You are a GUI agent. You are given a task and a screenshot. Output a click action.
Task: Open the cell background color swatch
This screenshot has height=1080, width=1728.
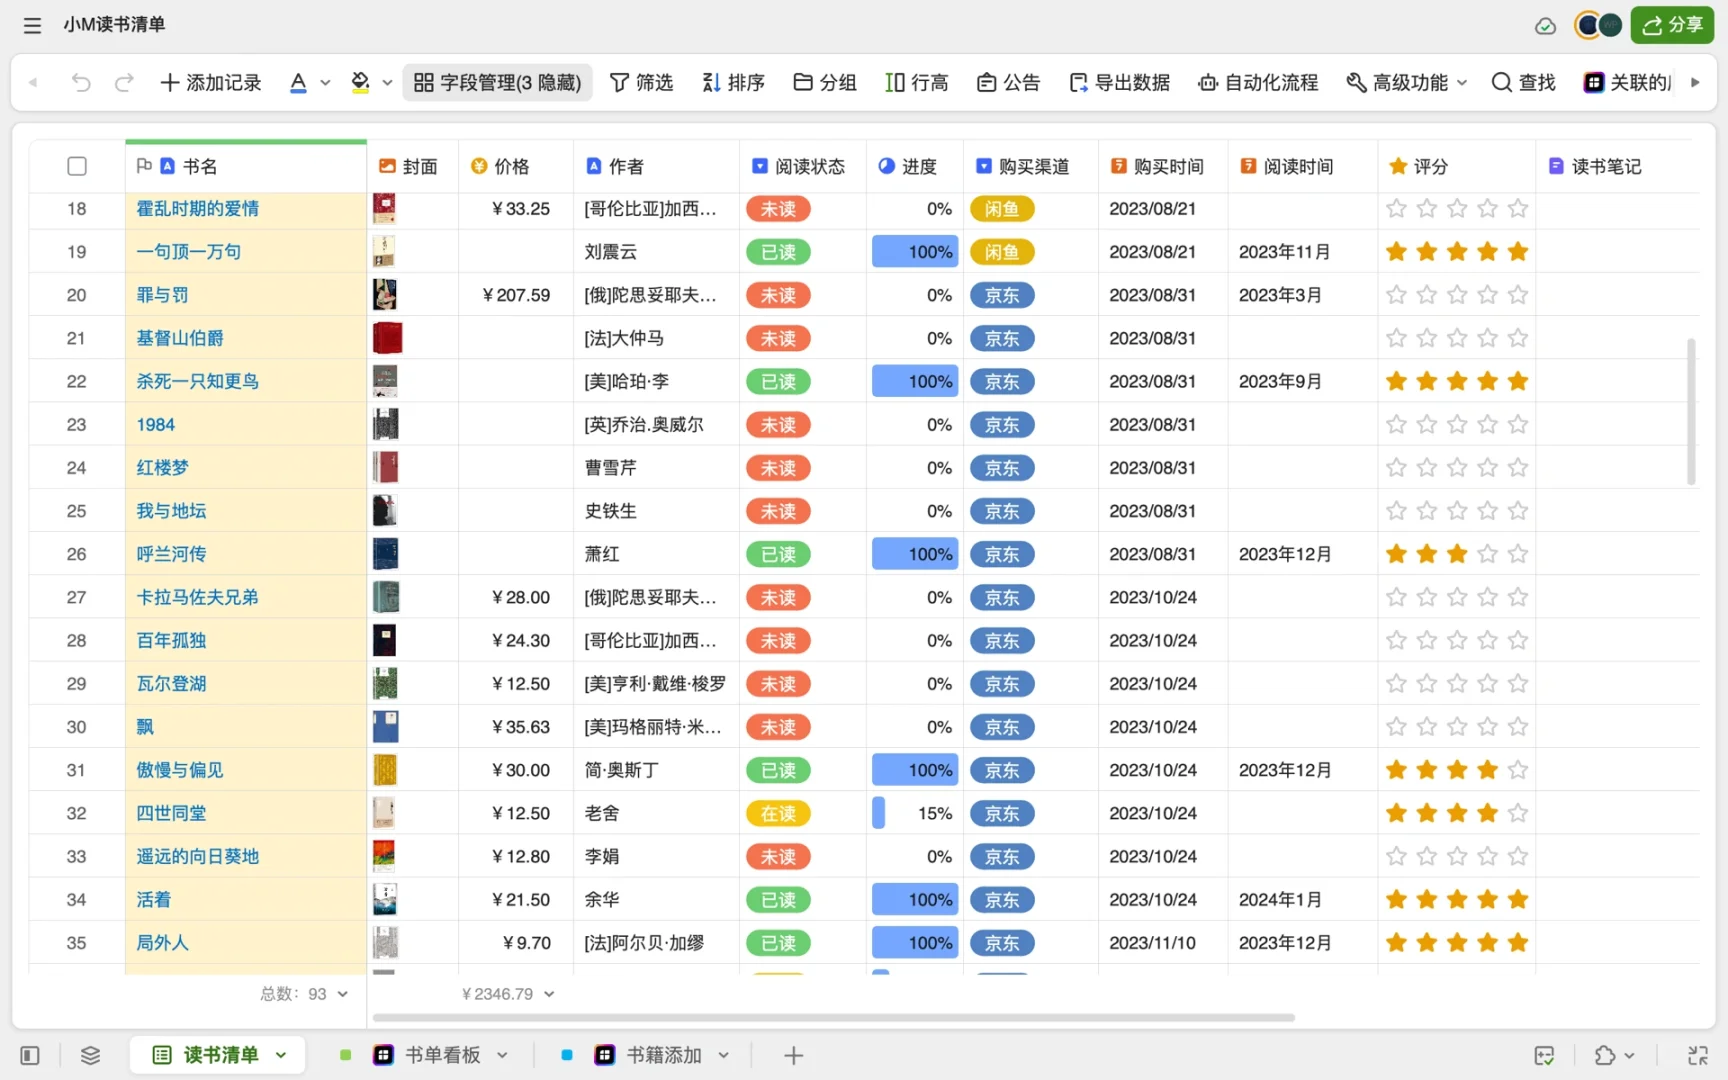tap(361, 82)
